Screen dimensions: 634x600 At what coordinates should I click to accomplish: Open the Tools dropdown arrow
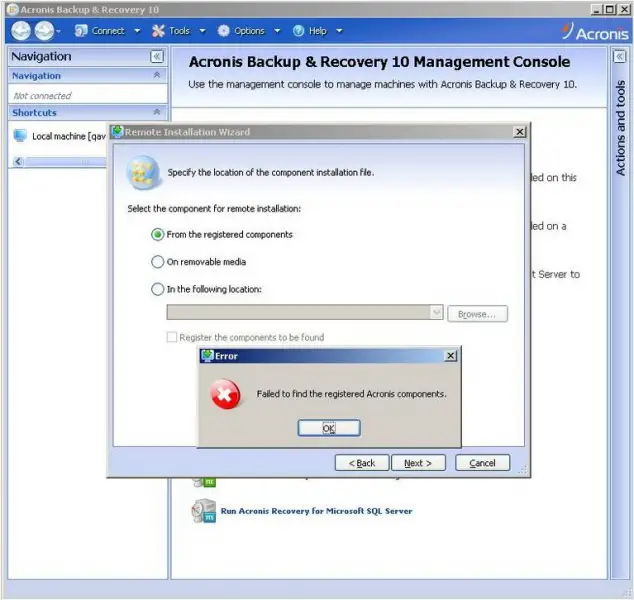pyautogui.click(x=202, y=31)
